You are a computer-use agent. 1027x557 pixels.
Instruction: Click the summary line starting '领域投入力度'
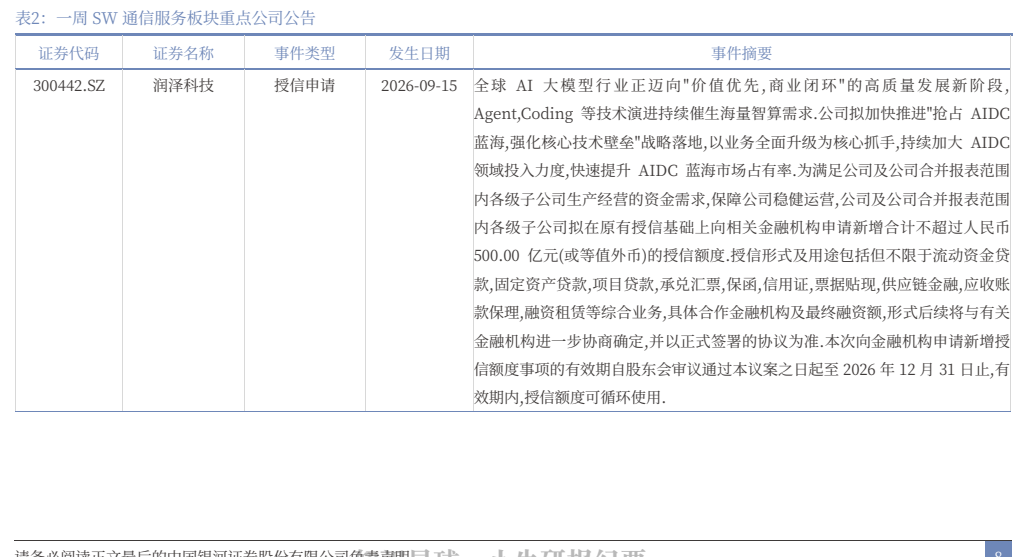click(741, 171)
